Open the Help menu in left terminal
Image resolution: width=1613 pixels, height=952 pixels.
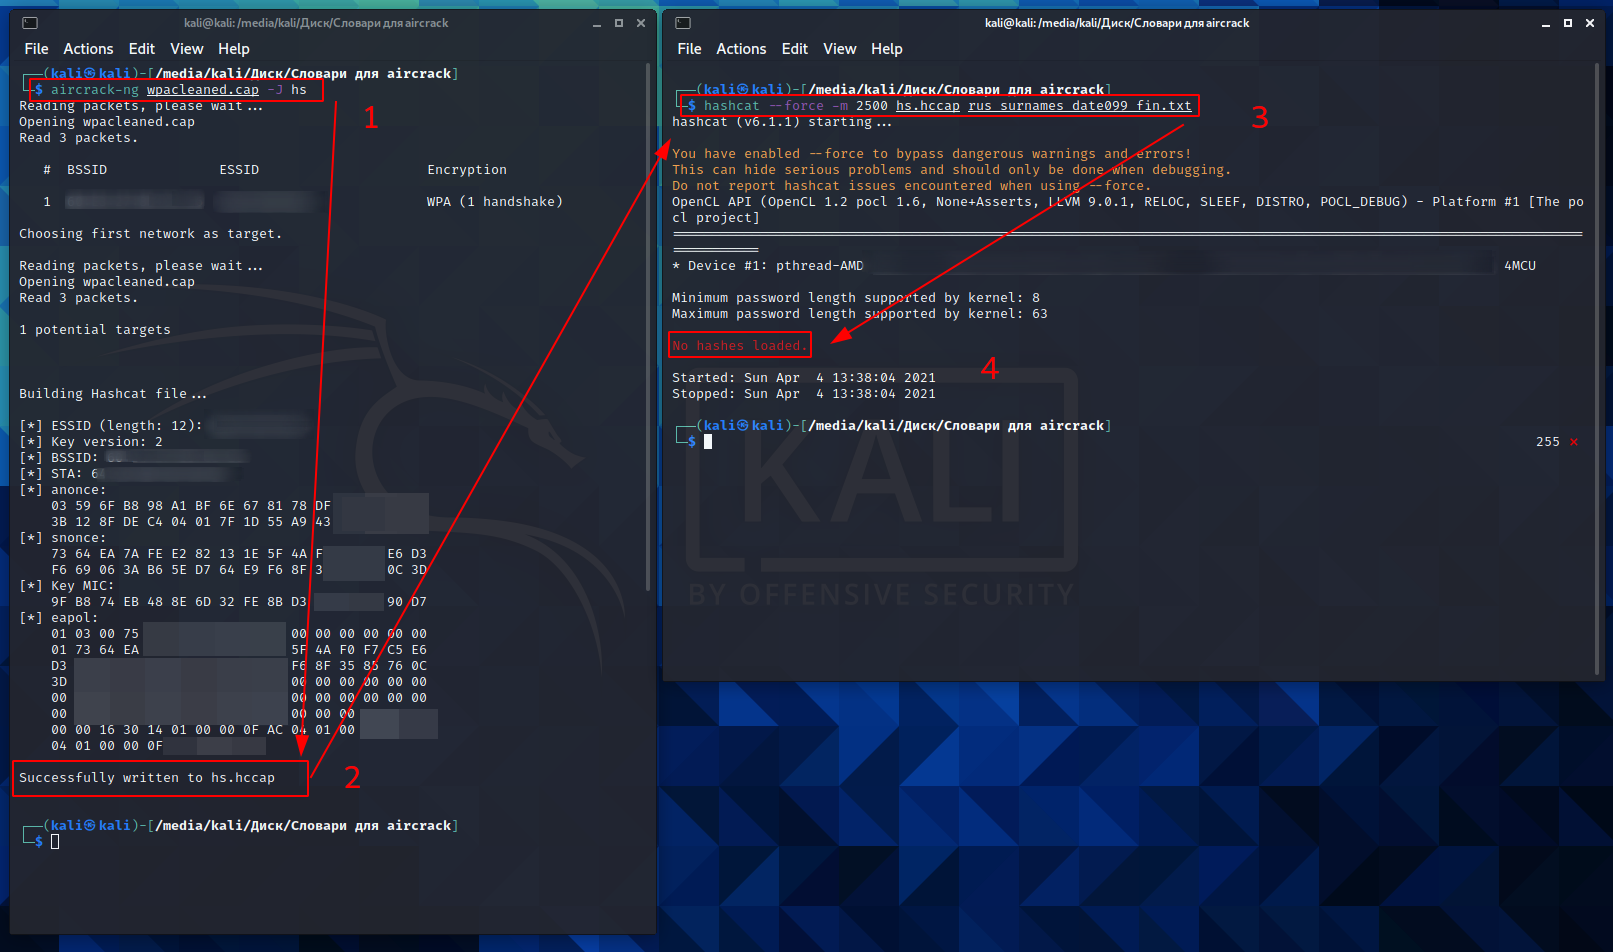click(x=234, y=49)
